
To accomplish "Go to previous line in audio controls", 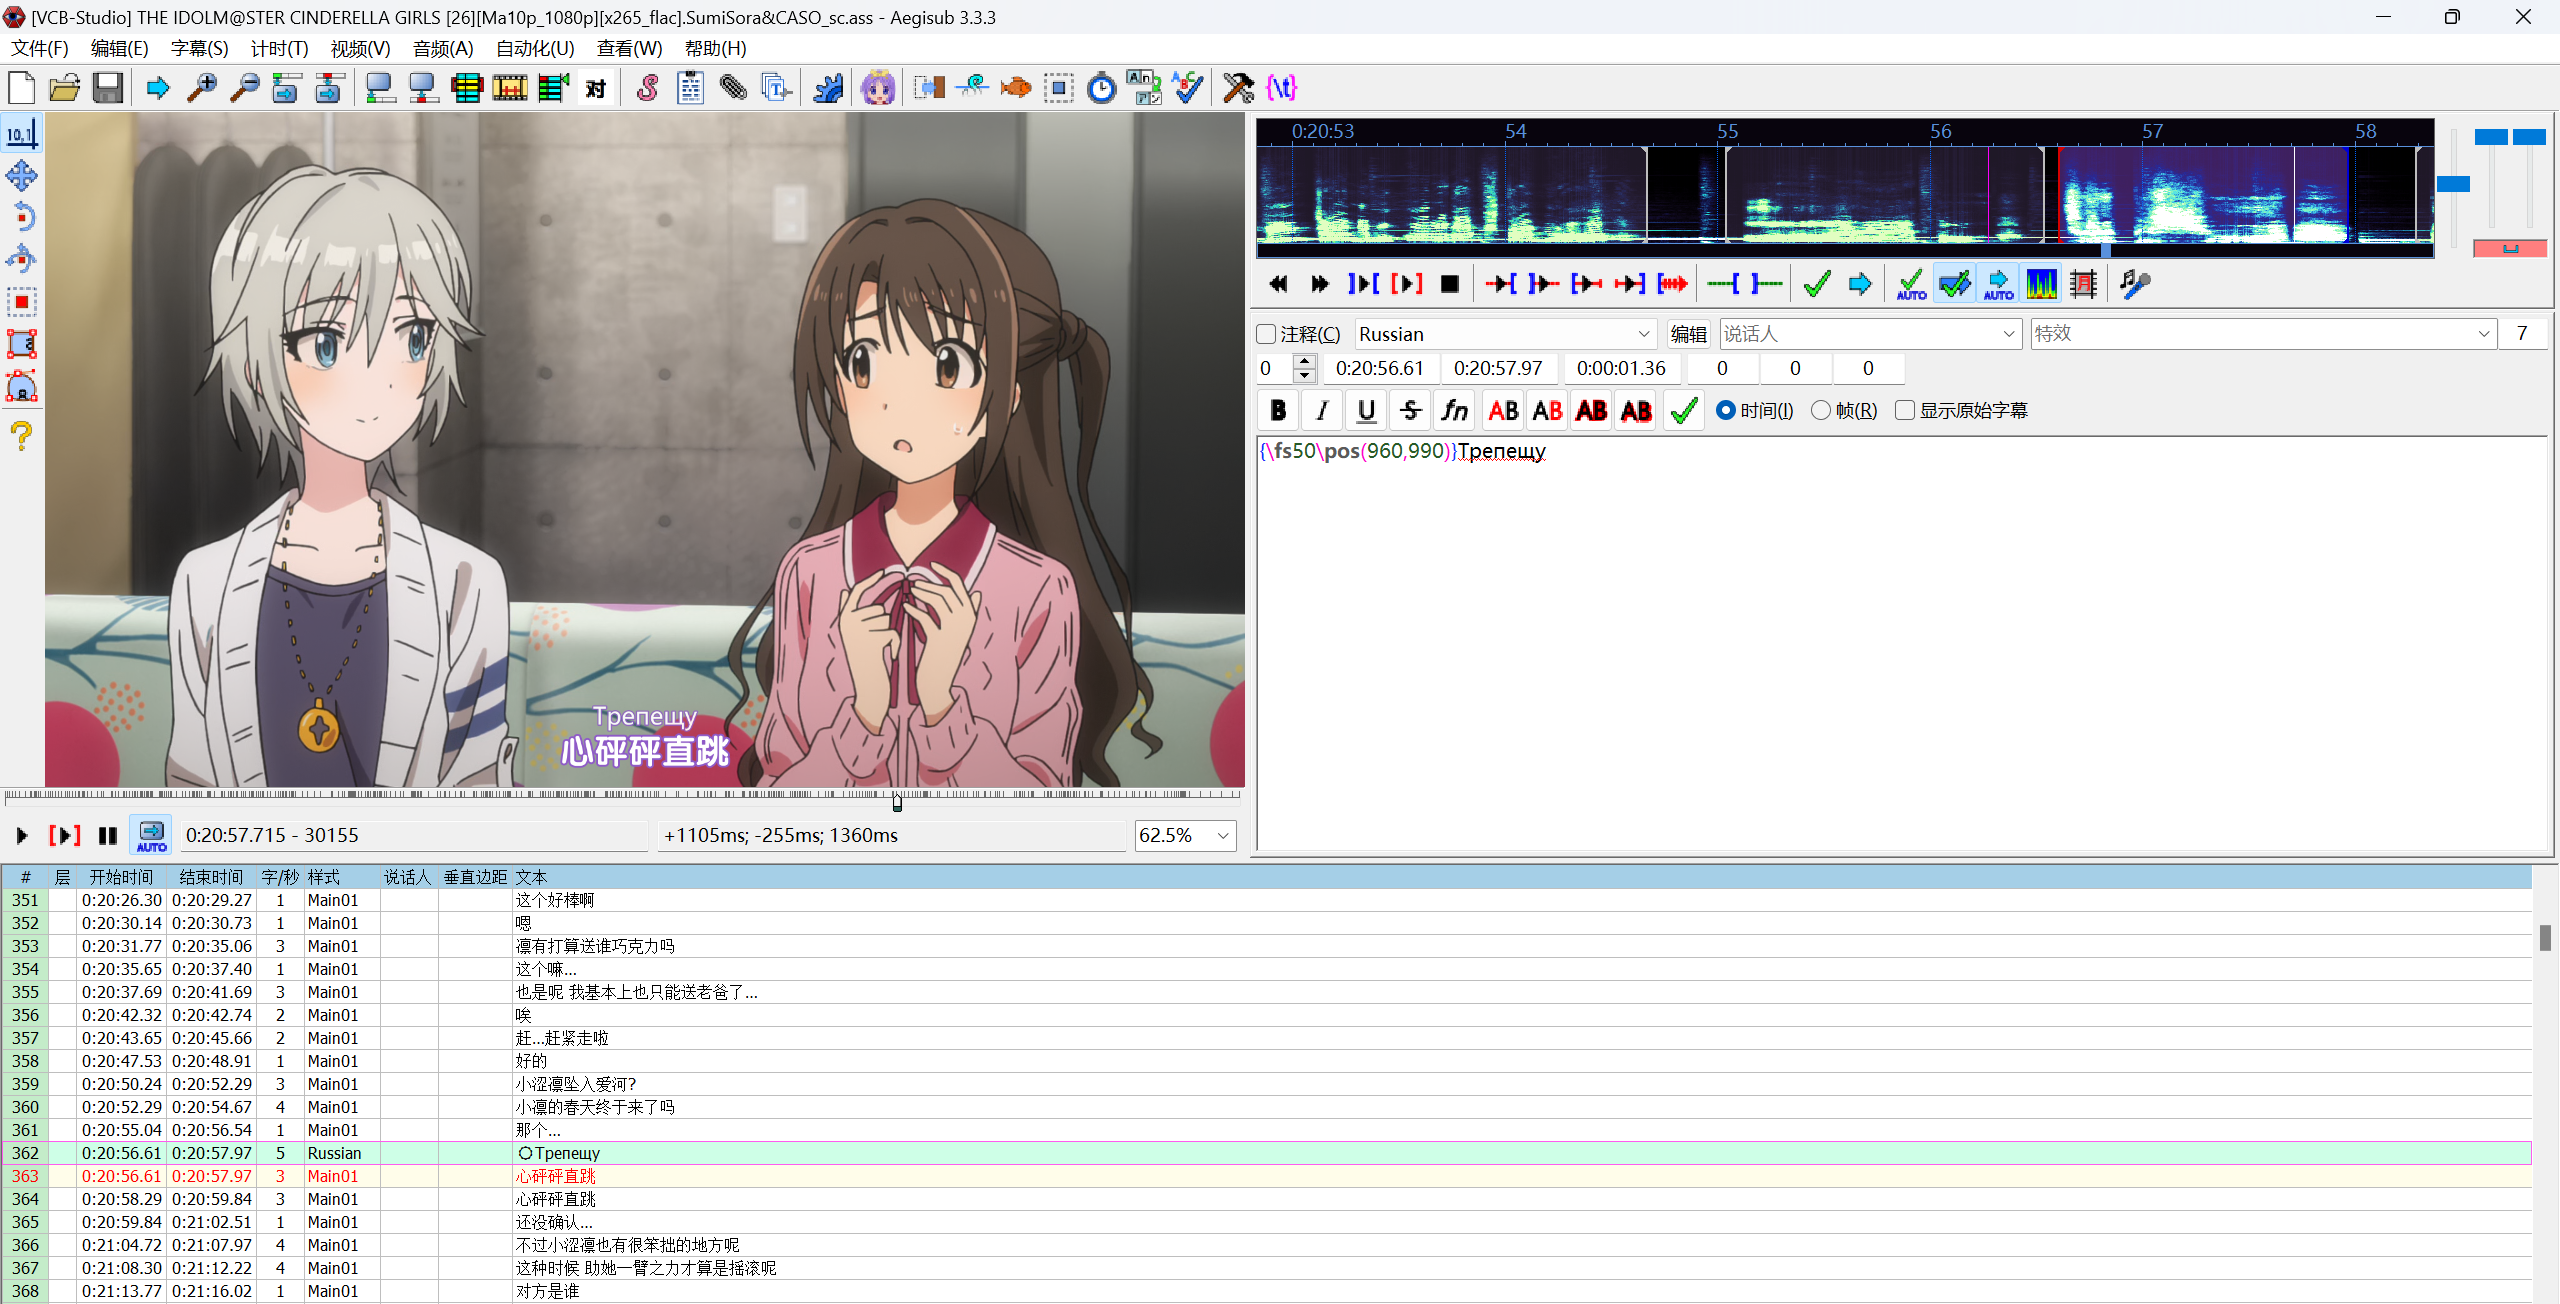I will click(1277, 284).
